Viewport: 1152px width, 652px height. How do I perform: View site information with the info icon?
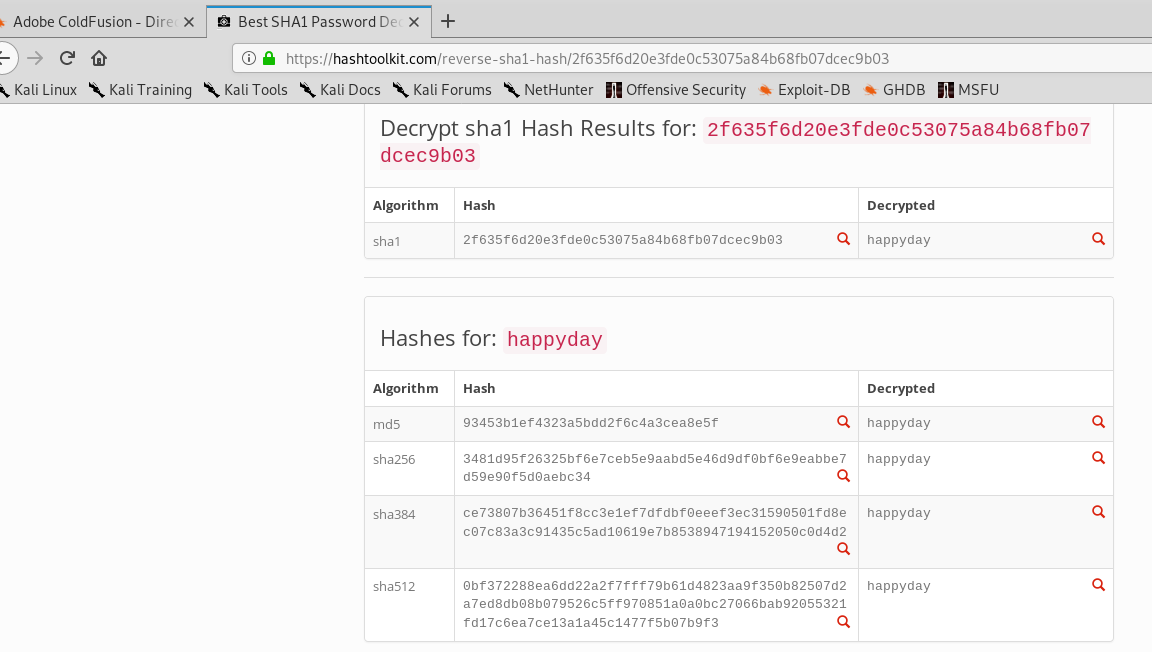[249, 59]
